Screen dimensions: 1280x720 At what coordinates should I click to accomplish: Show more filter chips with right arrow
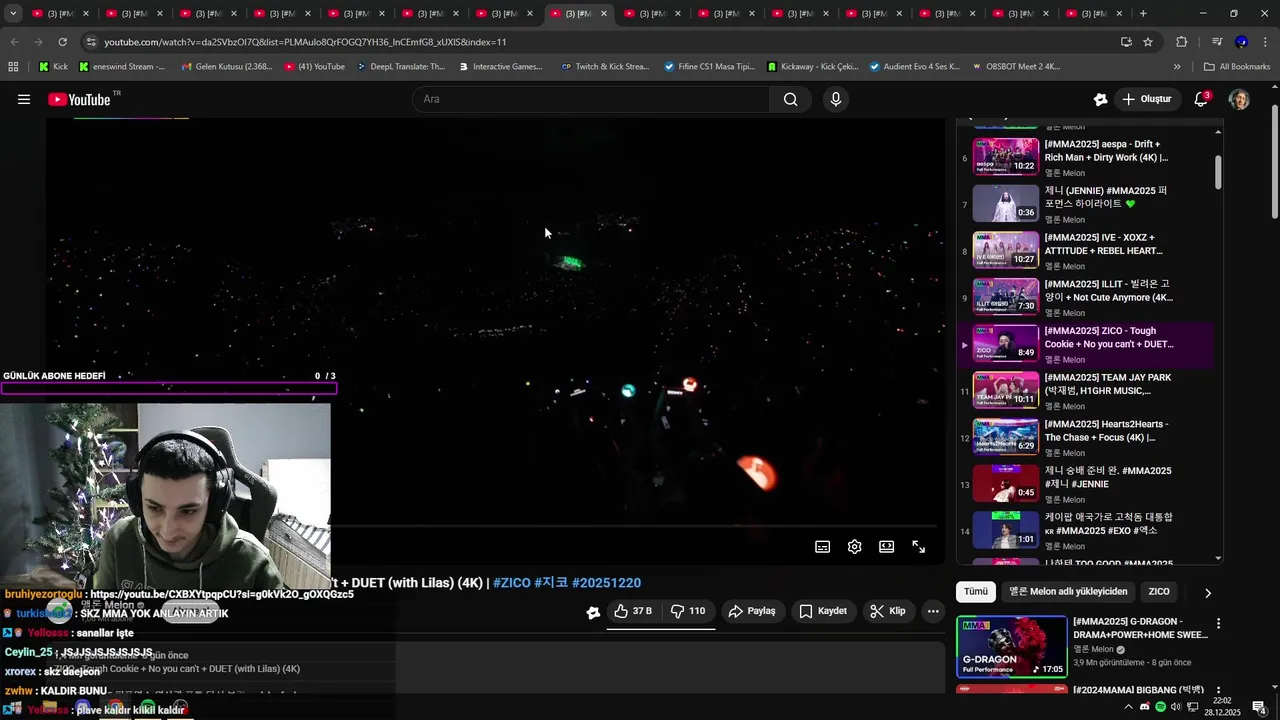(x=1207, y=592)
